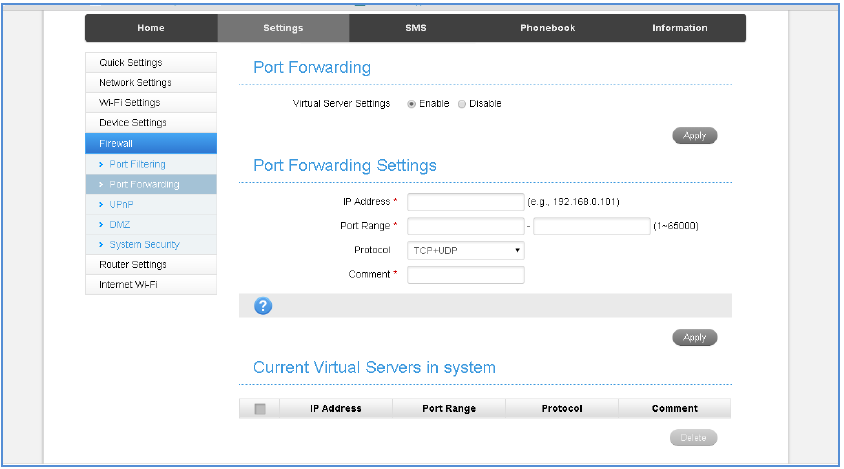The image size is (844, 469).
Task: Select DMZ in Firewall submenu
Action: pyautogui.click(x=119, y=225)
